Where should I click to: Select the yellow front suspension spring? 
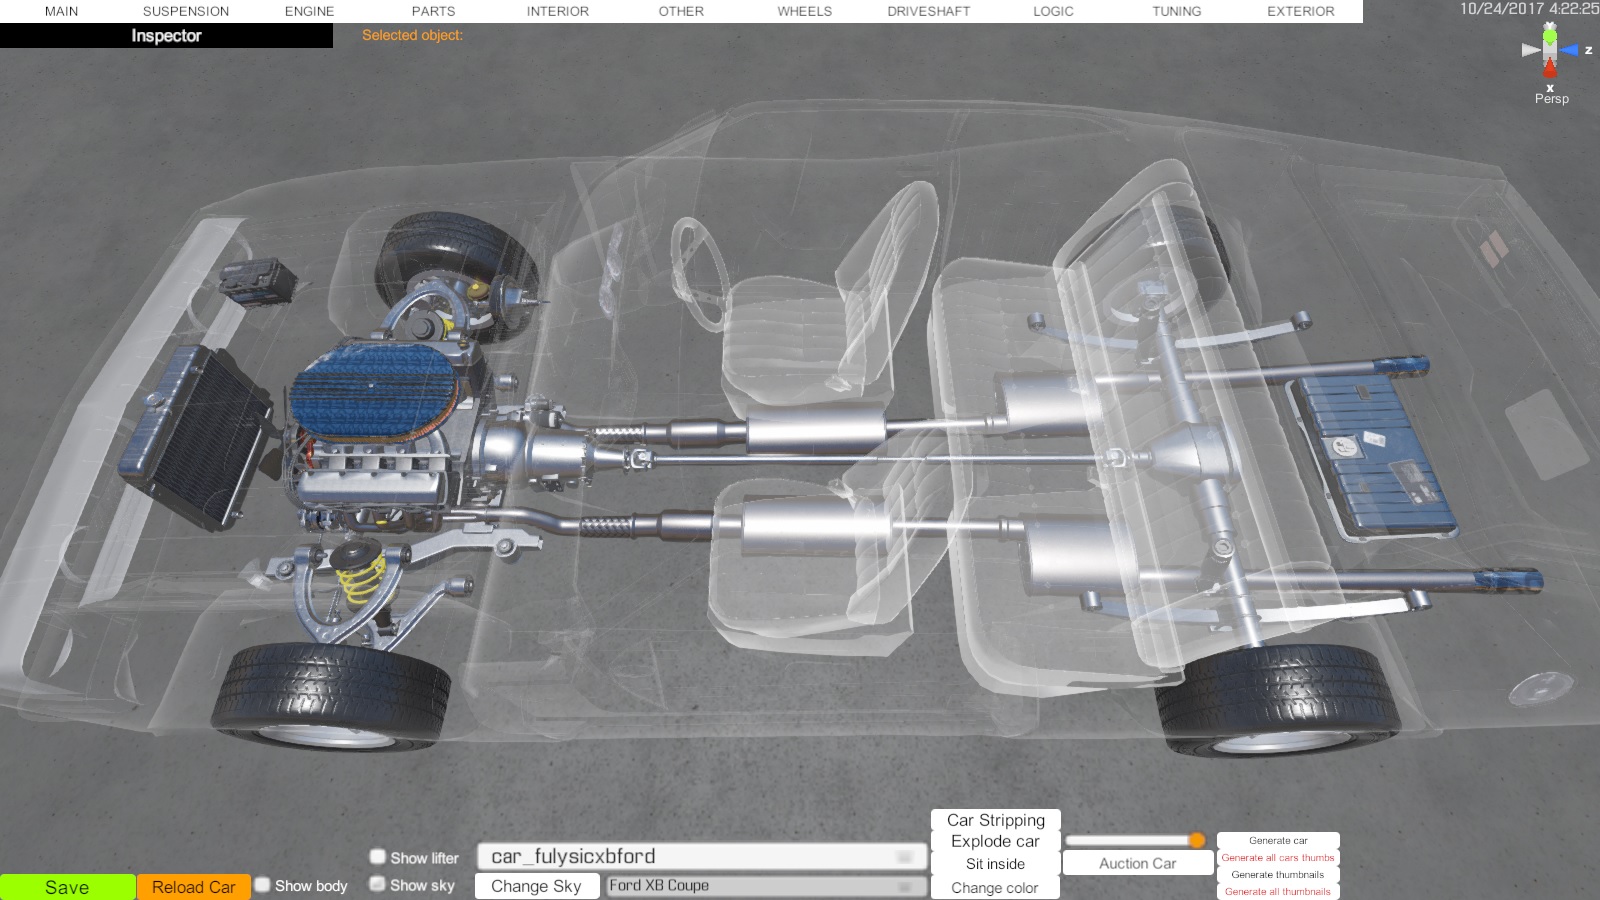pyautogui.click(x=359, y=579)
